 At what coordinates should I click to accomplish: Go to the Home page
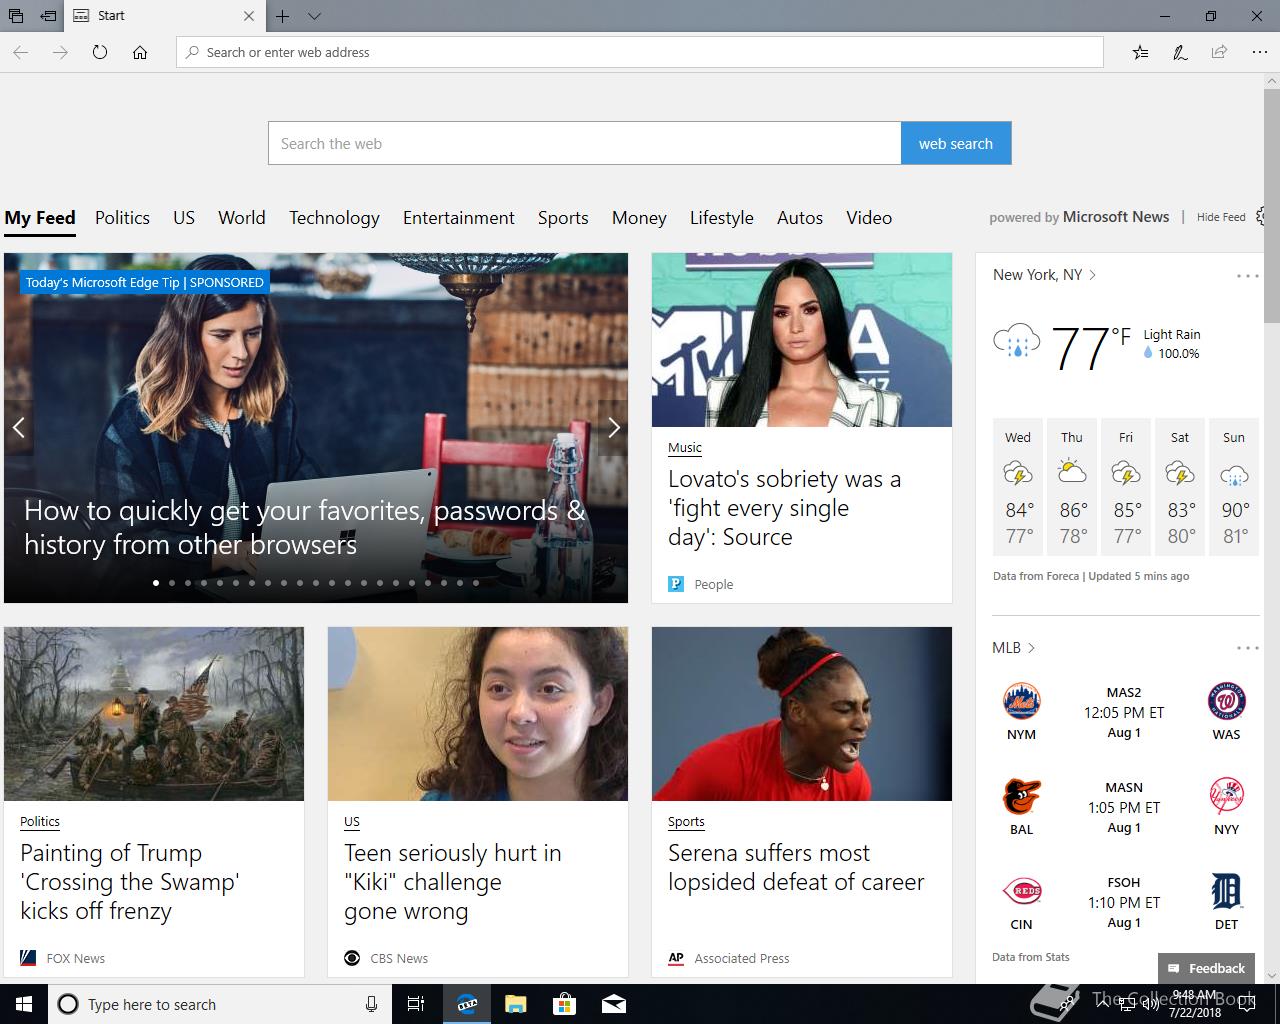coord(140,52)
